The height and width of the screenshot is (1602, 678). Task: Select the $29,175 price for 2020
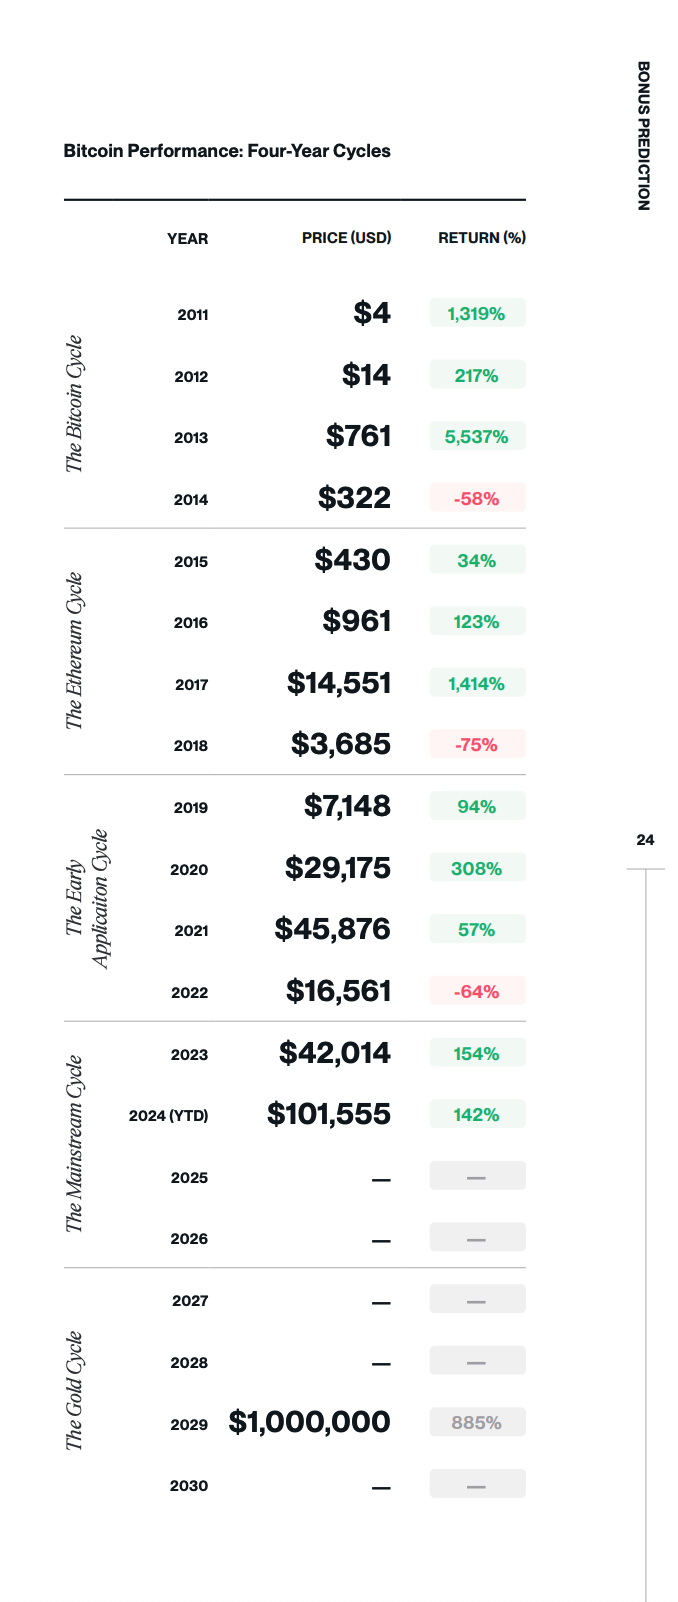point(338,868)
